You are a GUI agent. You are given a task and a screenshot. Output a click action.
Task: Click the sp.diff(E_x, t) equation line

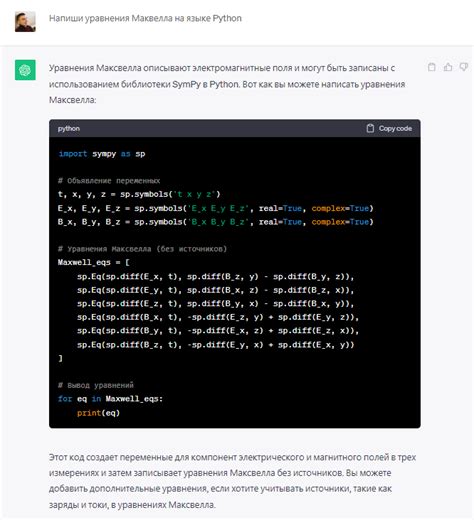[216, 277]
